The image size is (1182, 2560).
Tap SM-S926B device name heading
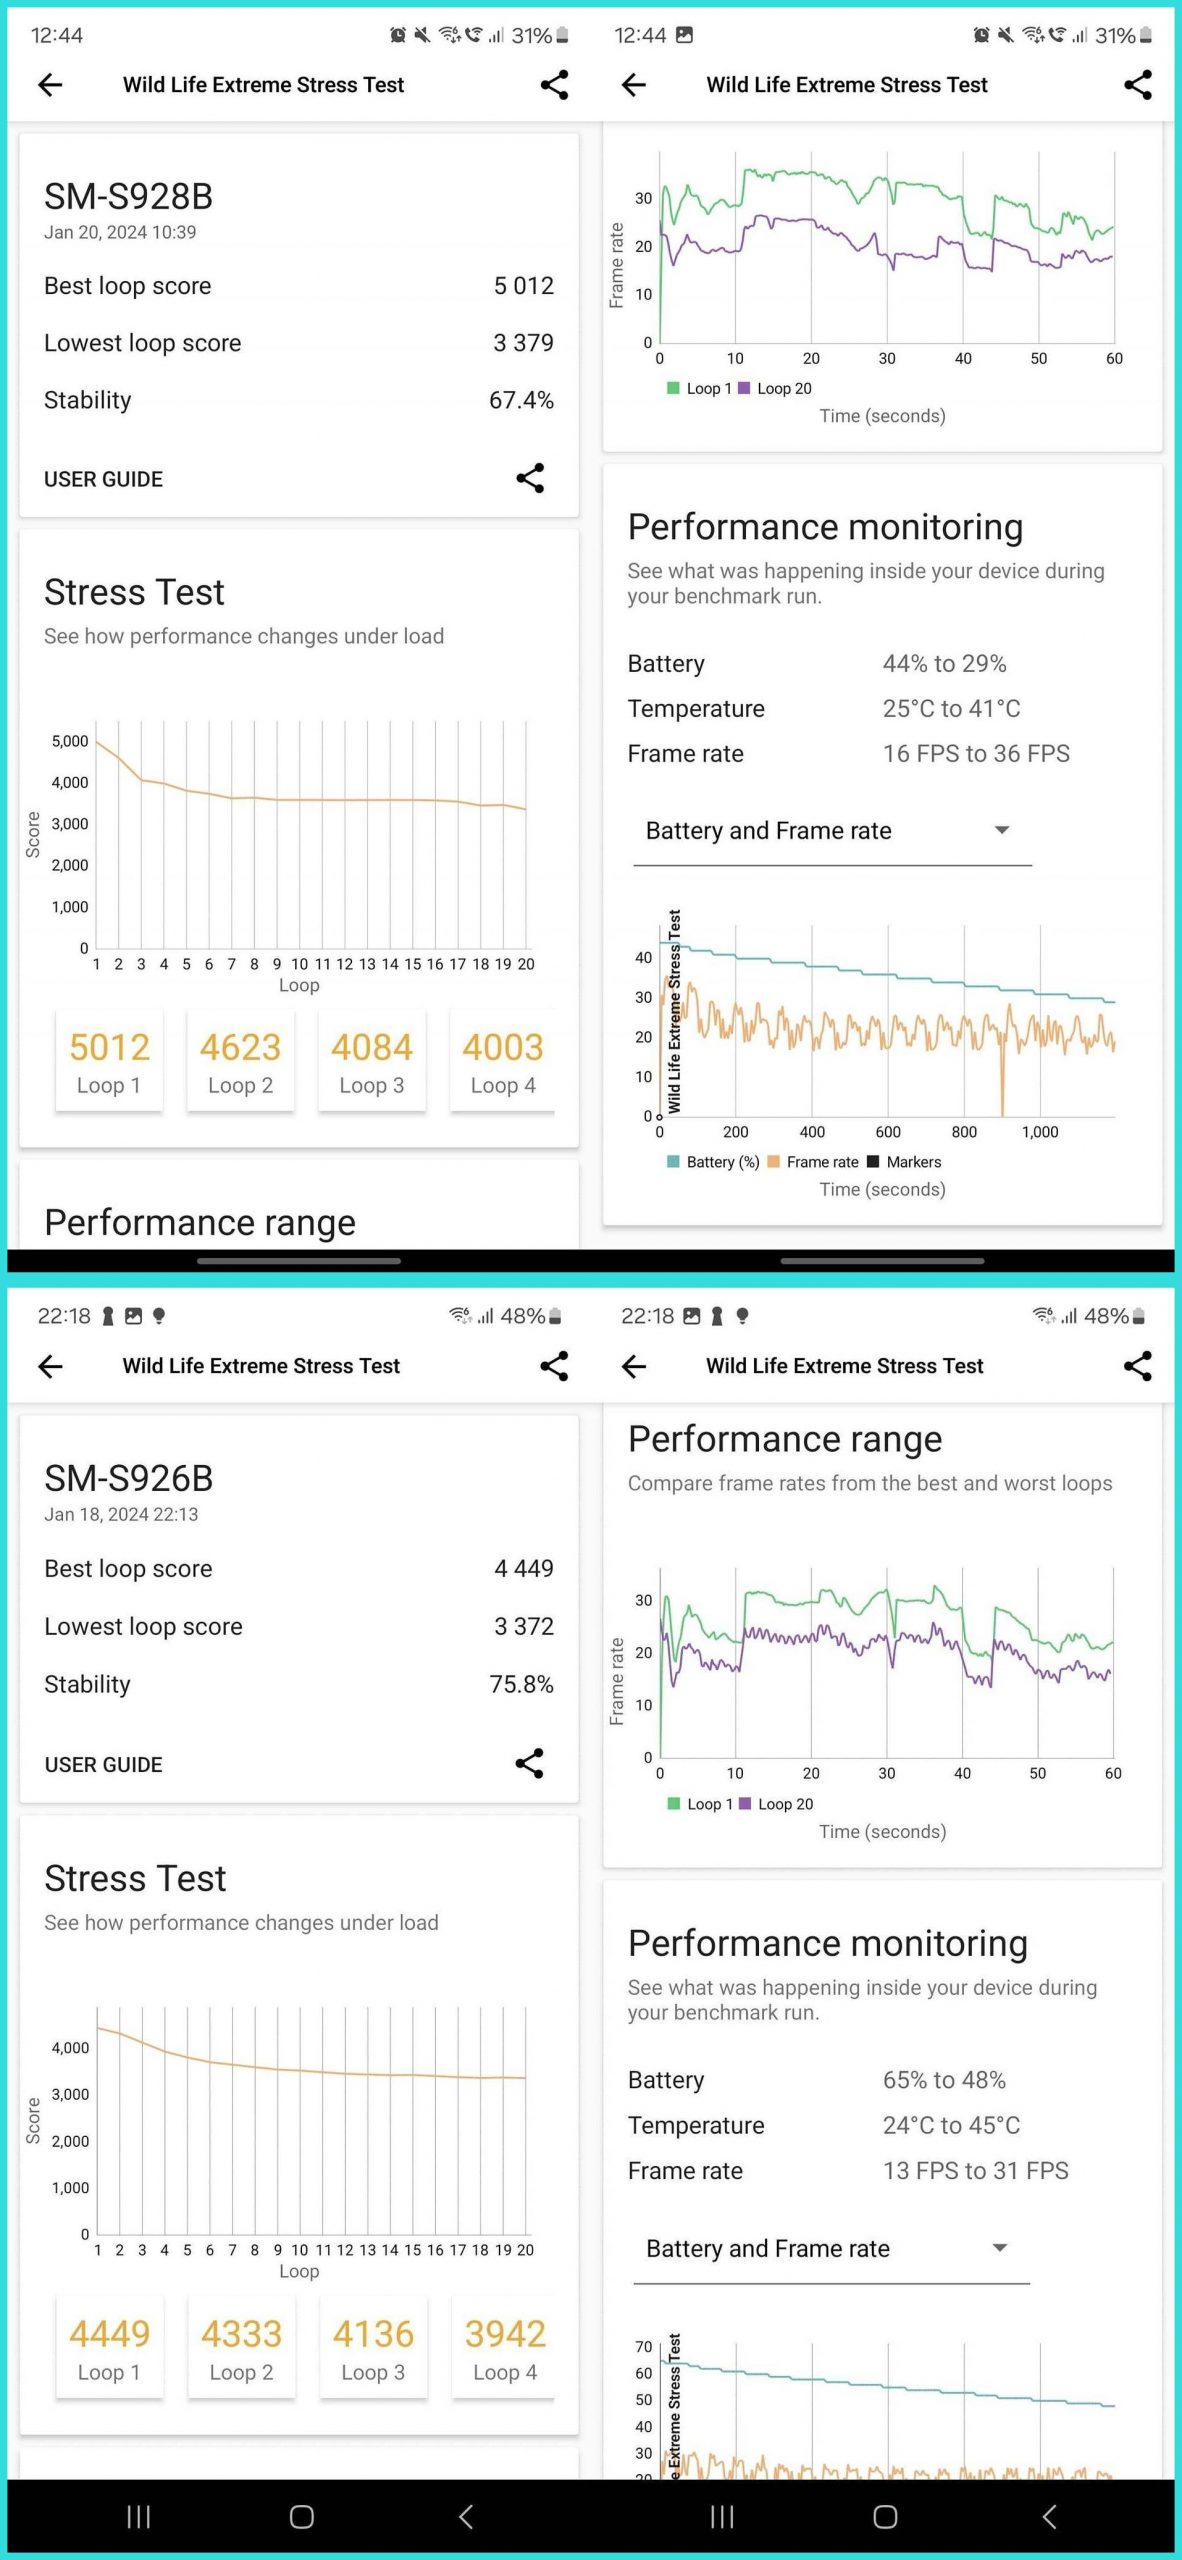click(128, 1479)
